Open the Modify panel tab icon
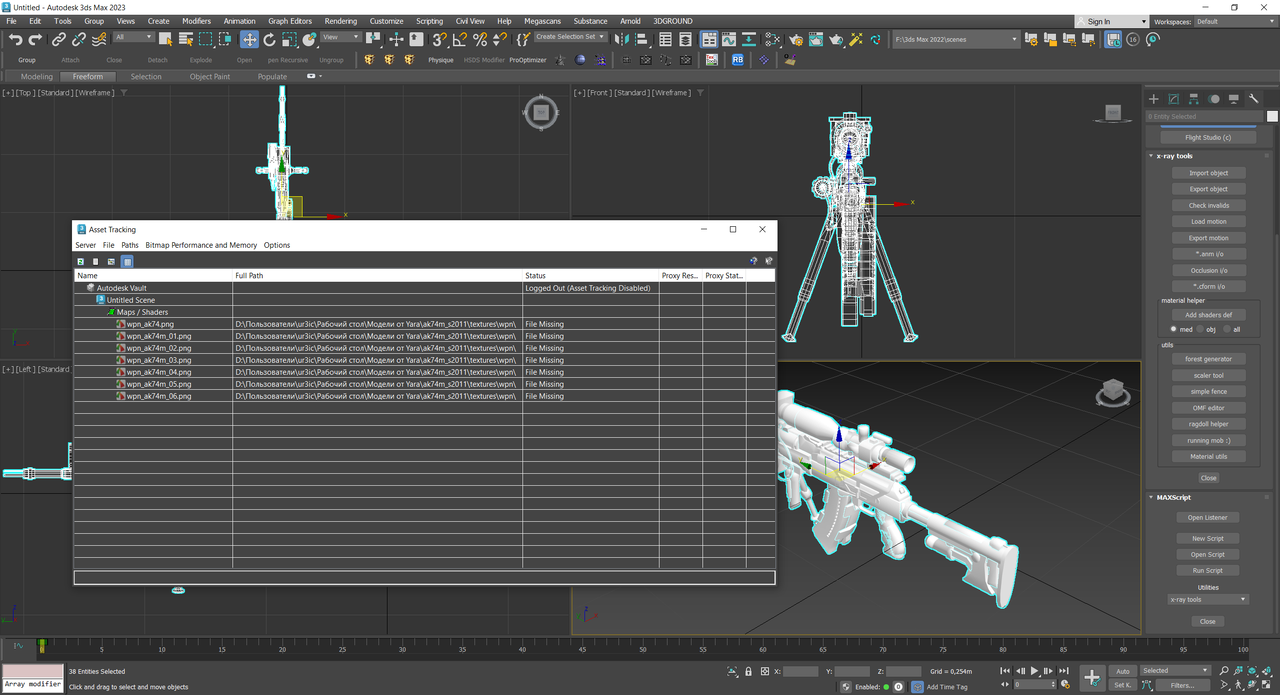 pos(1173,99)
